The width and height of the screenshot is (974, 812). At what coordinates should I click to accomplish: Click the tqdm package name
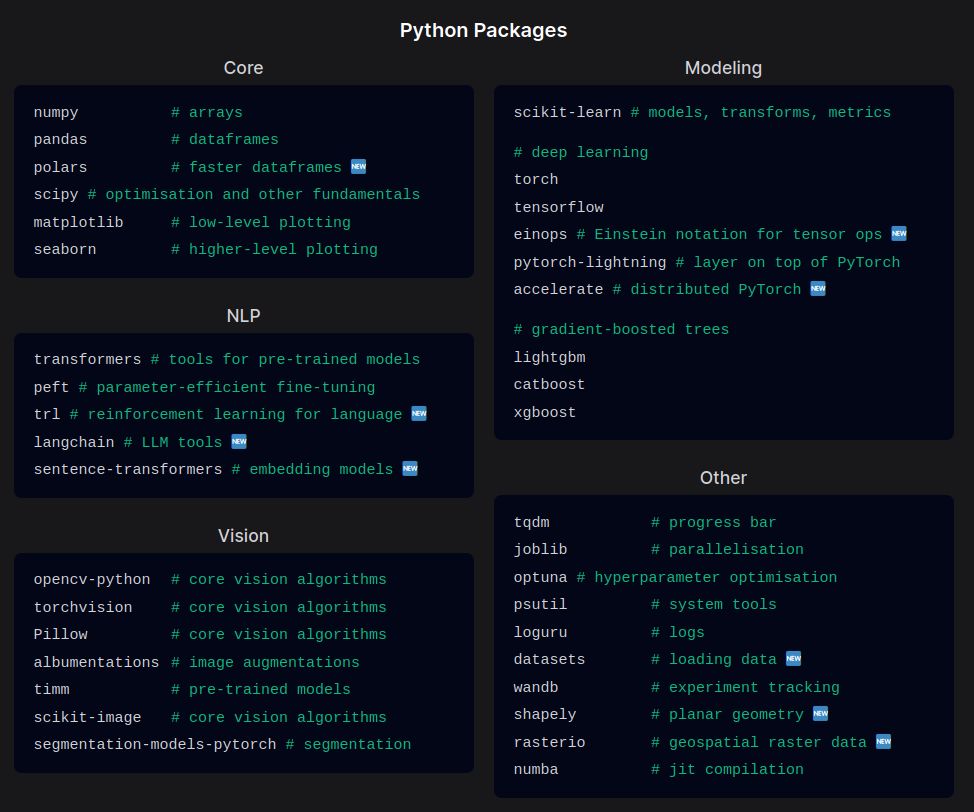coord(532,522)
